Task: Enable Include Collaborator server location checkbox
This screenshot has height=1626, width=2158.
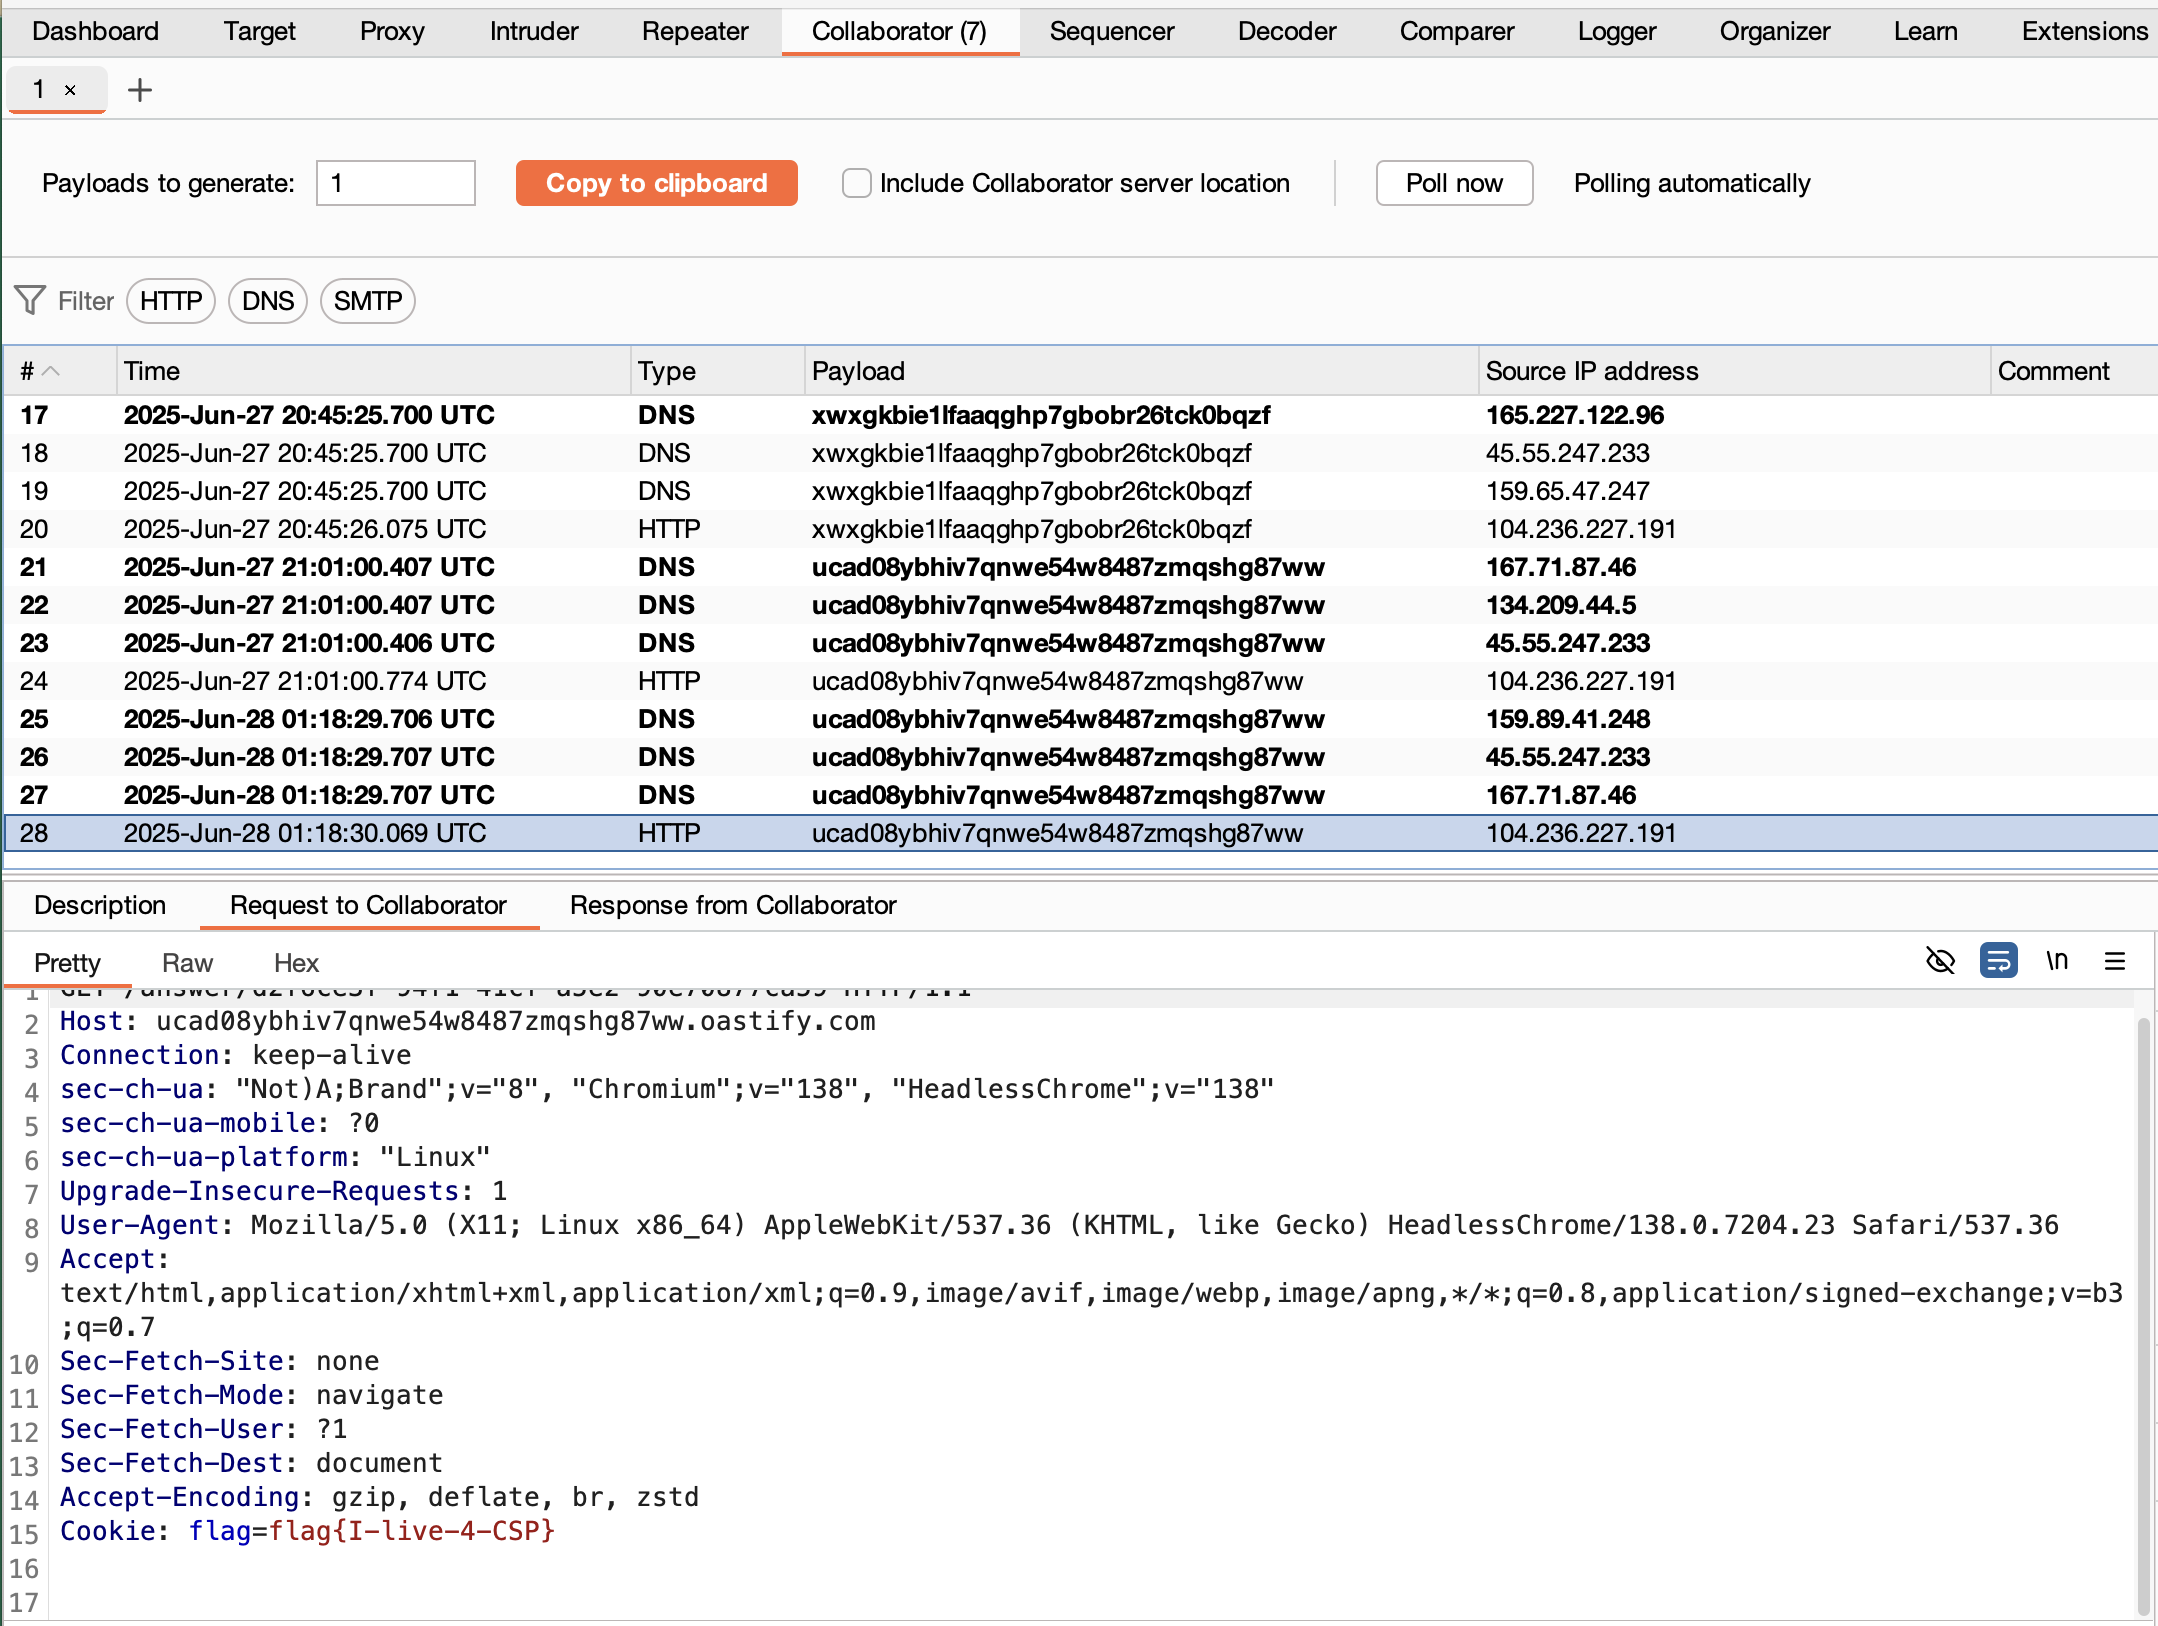Action: click(856, 183)
